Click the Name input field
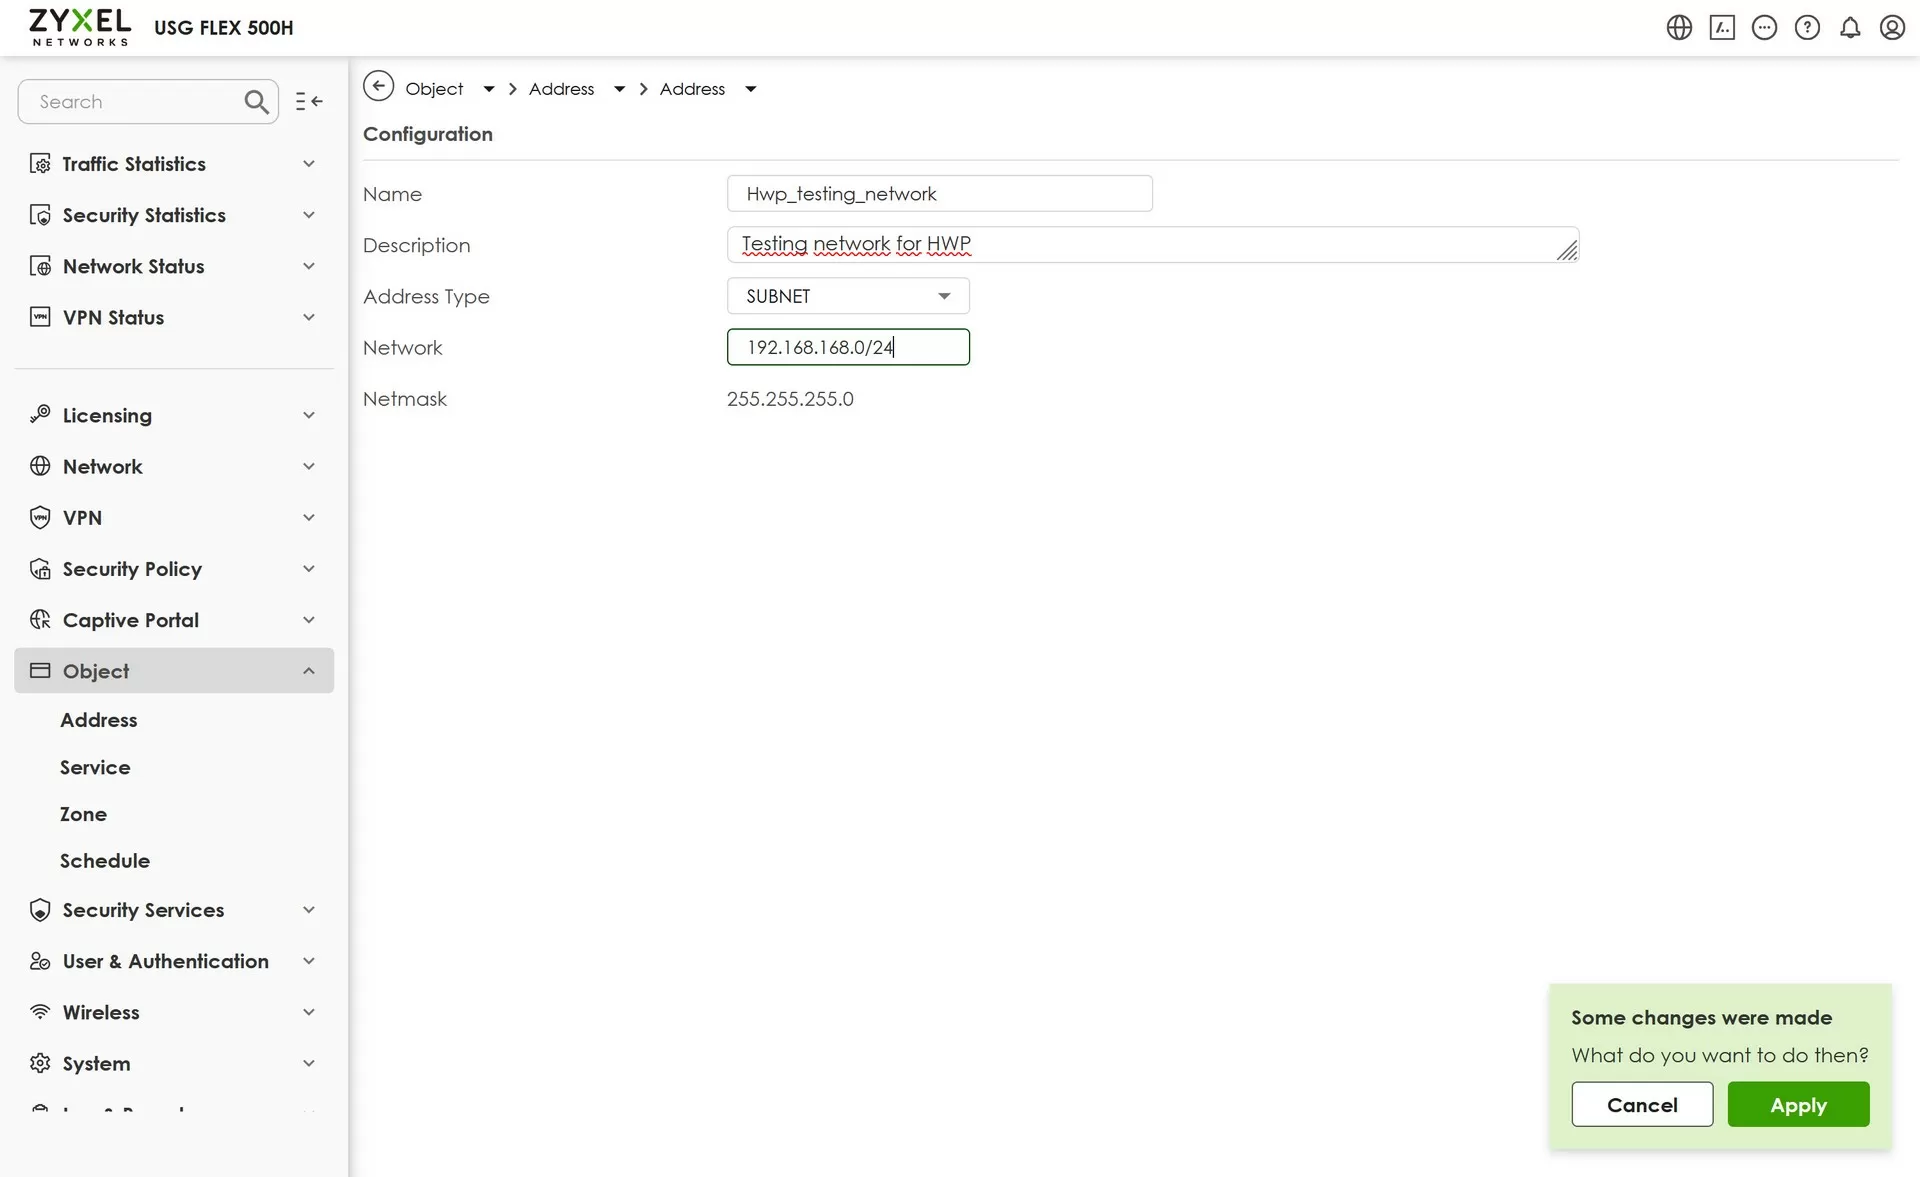Image resolution: width=1920 pixels, height=1177 pixels. 939,194
